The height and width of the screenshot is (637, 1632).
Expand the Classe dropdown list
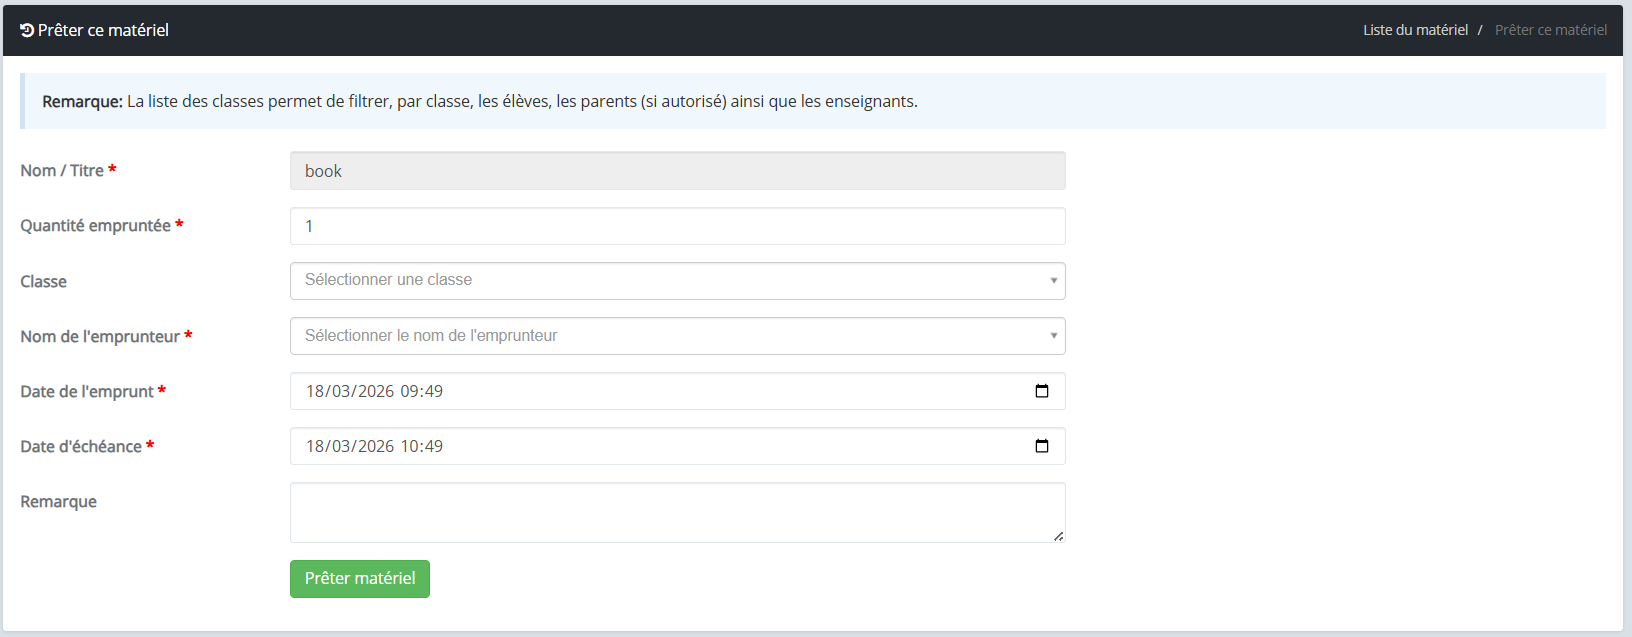pos(677,281)
